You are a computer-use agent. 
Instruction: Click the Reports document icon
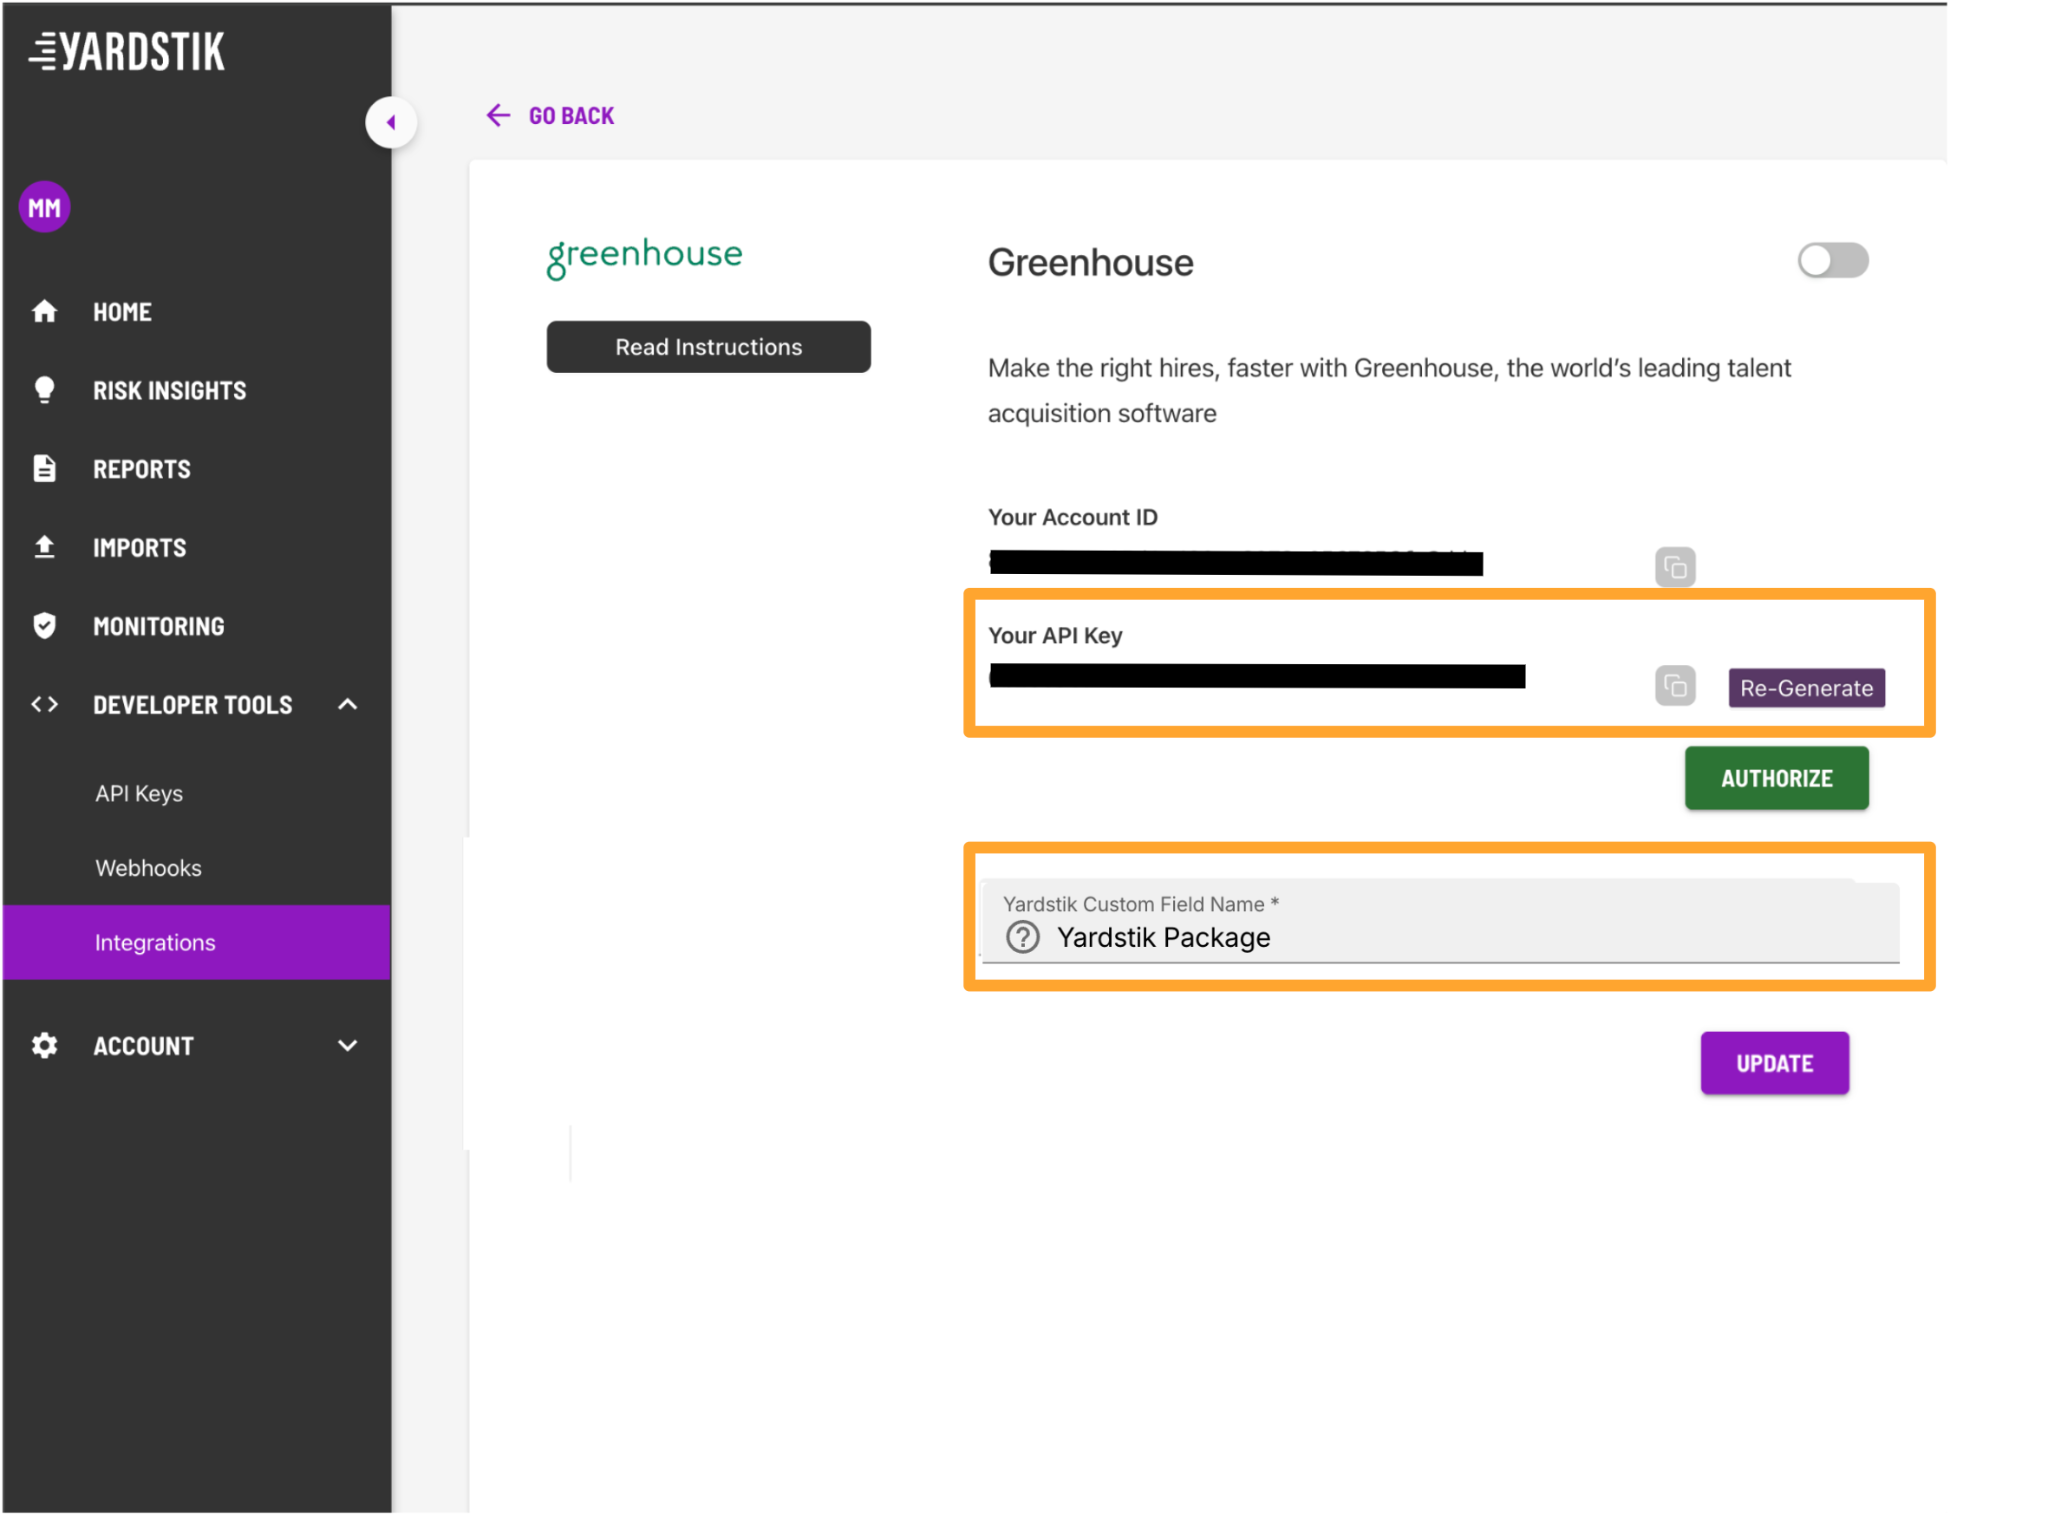click(44, 468)
